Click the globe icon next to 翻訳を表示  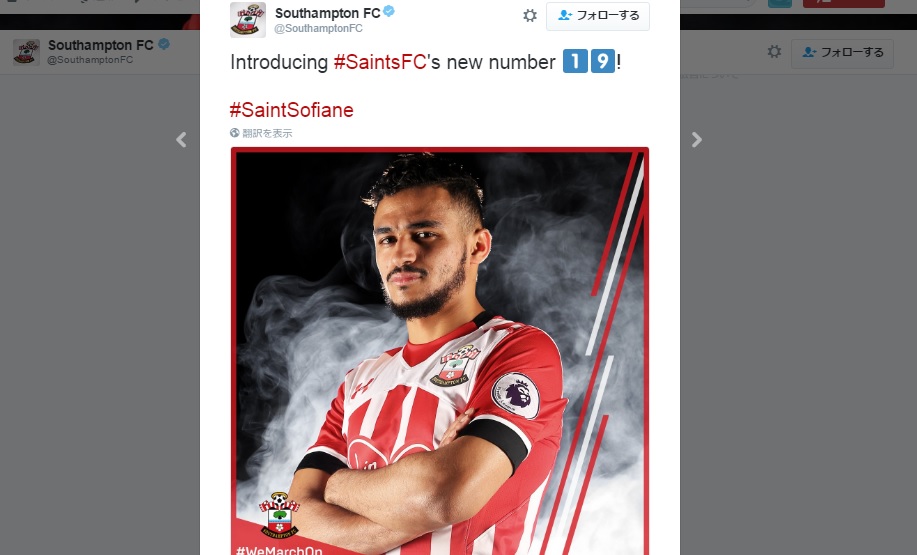[235, 133]
